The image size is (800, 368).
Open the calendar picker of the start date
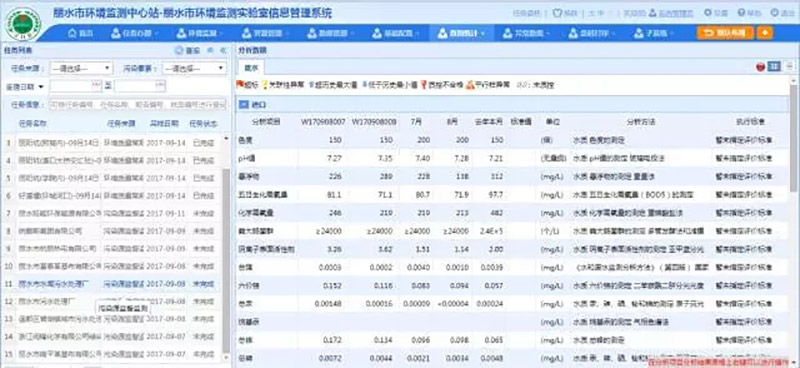click(97, 86)
